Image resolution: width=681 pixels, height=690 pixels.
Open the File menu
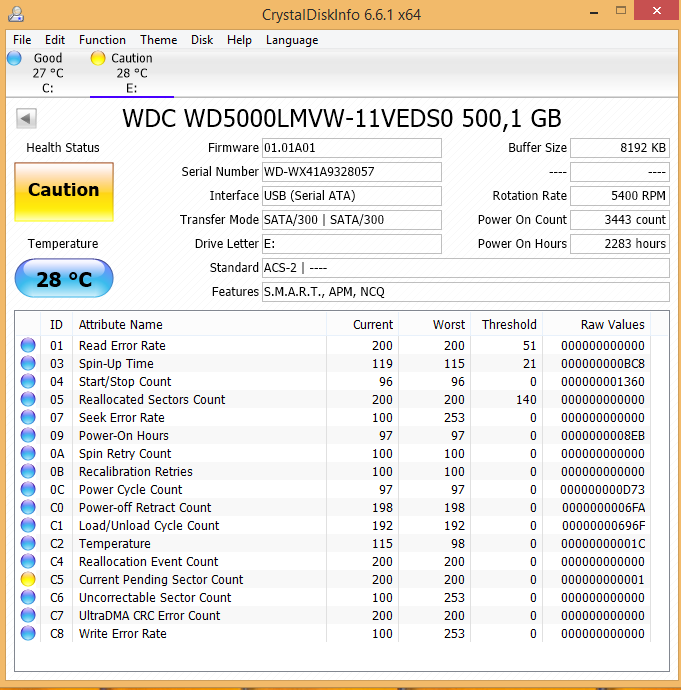(22, 40)
